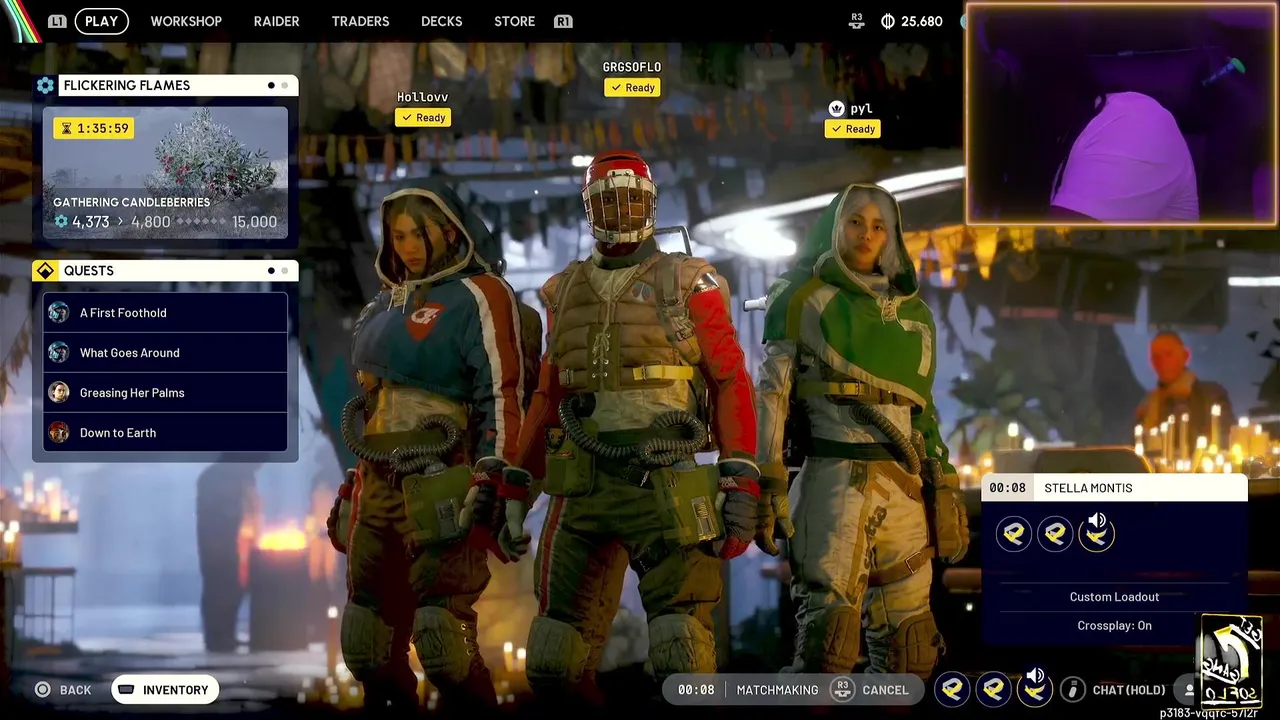Open INVENTORY from bottom bar
This screenshot has height=720, width=1280.
click(x=165, y=690)
